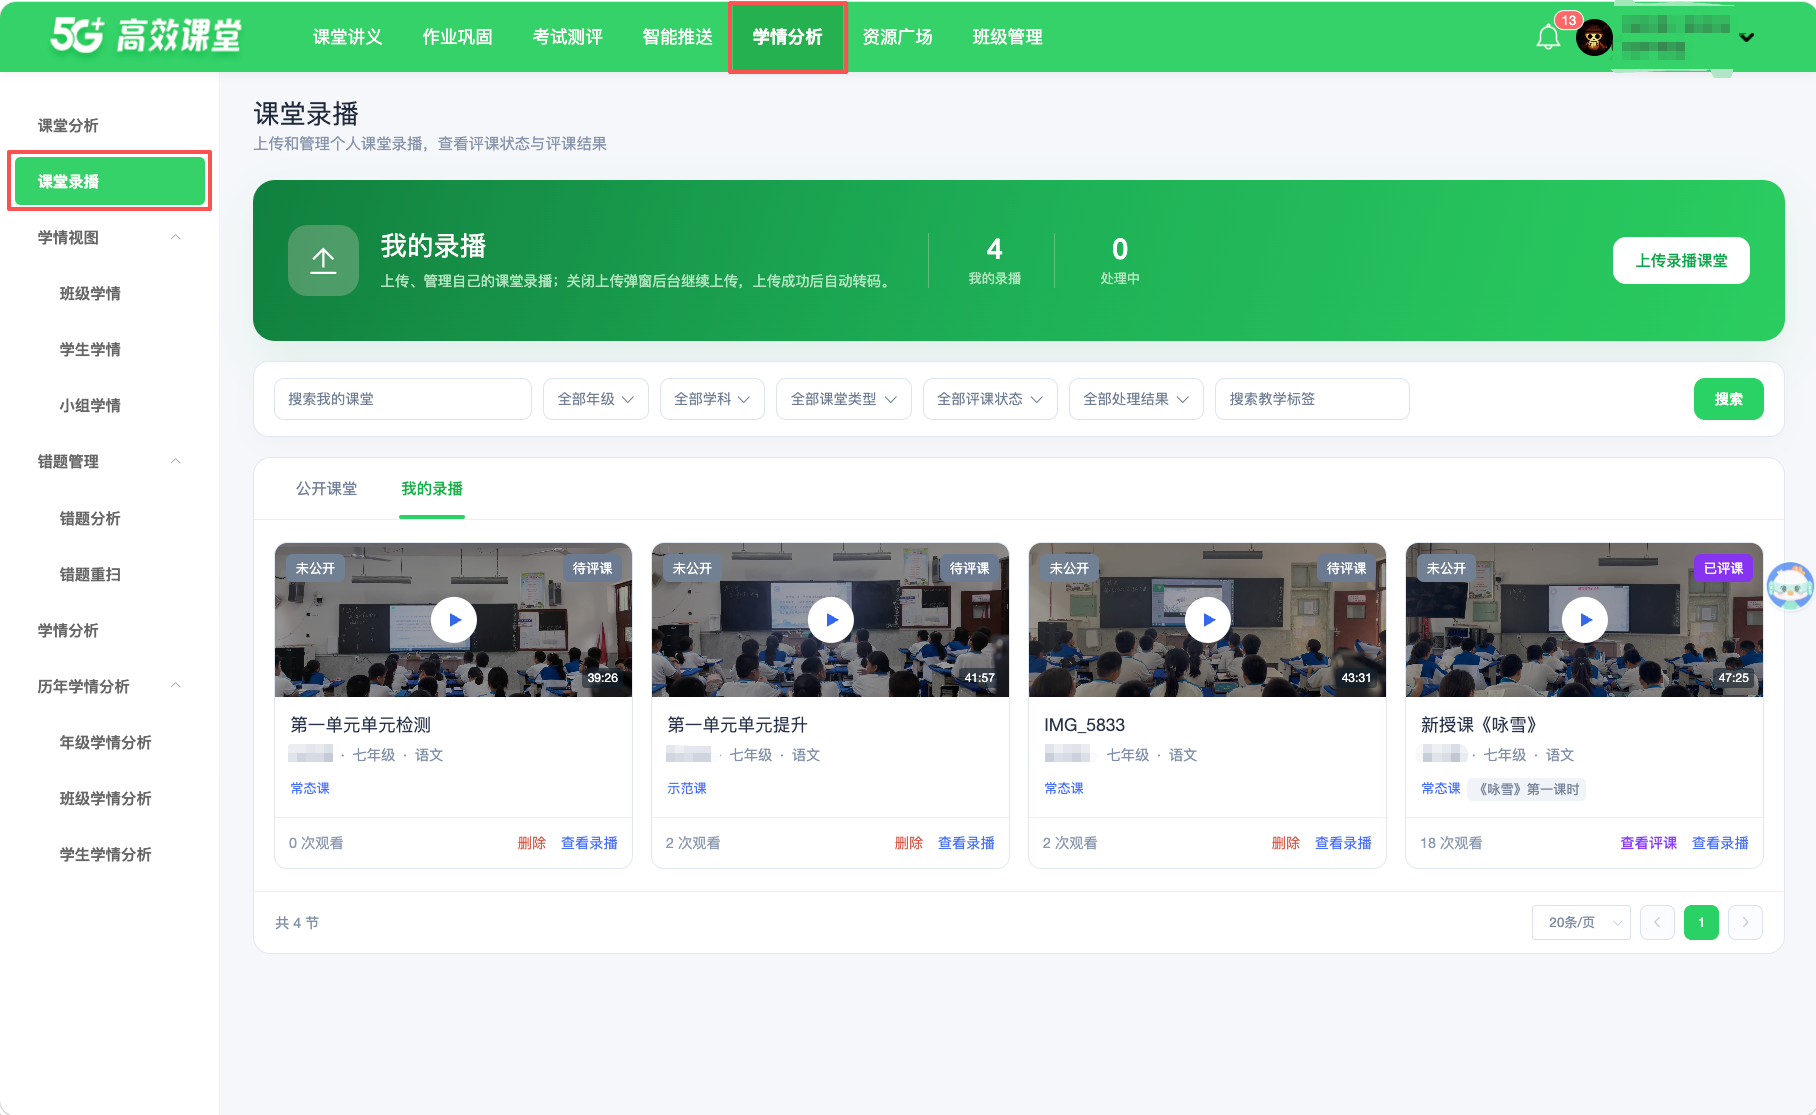Click the upload arrow icon in 我的录播
Image resolution: width=1816 pixels, height=1115 pixels.
tap(323, 260)
